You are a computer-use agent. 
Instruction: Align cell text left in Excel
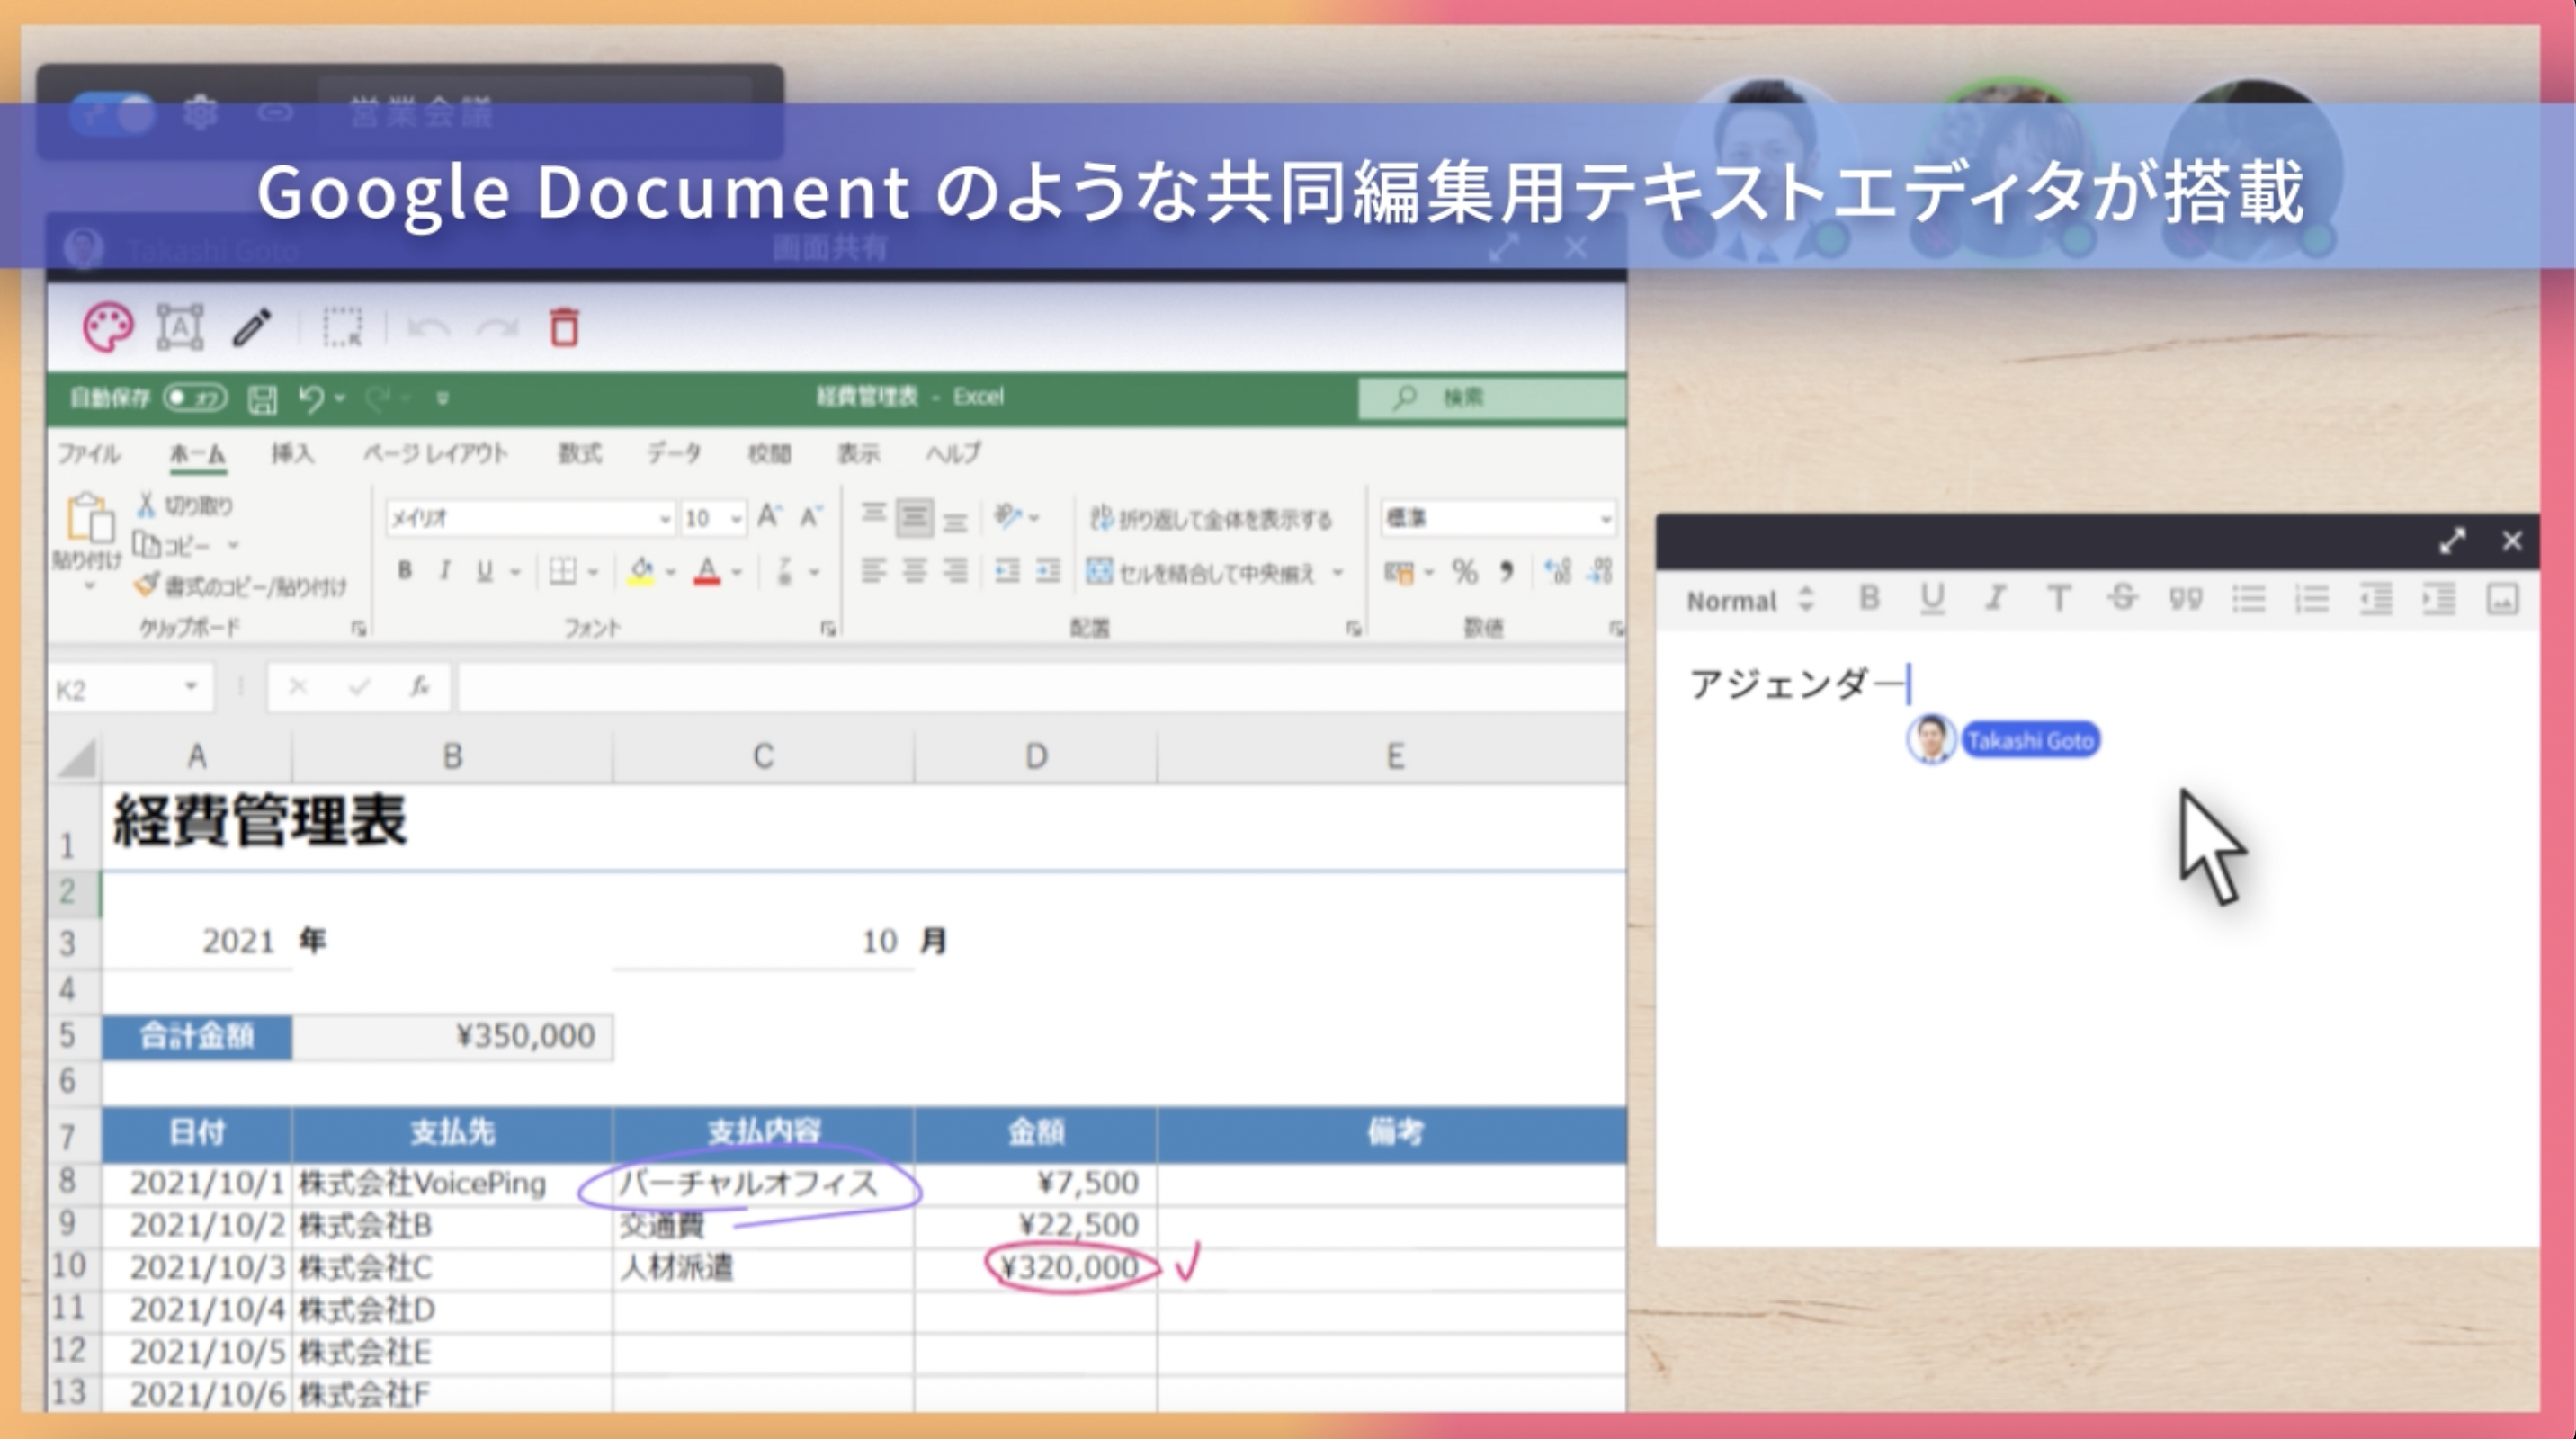tap(874, 571)
